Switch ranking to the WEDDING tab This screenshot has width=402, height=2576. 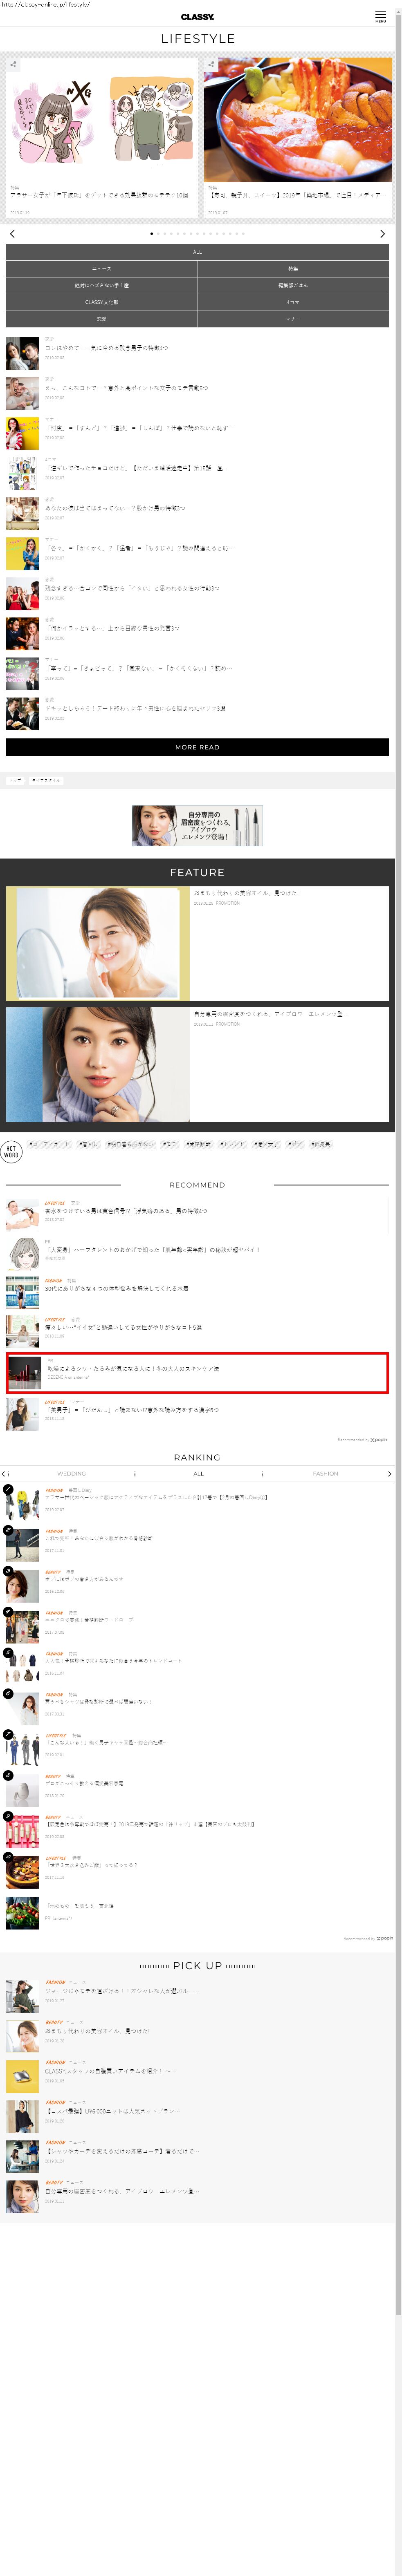click(x=71, y=1473)
